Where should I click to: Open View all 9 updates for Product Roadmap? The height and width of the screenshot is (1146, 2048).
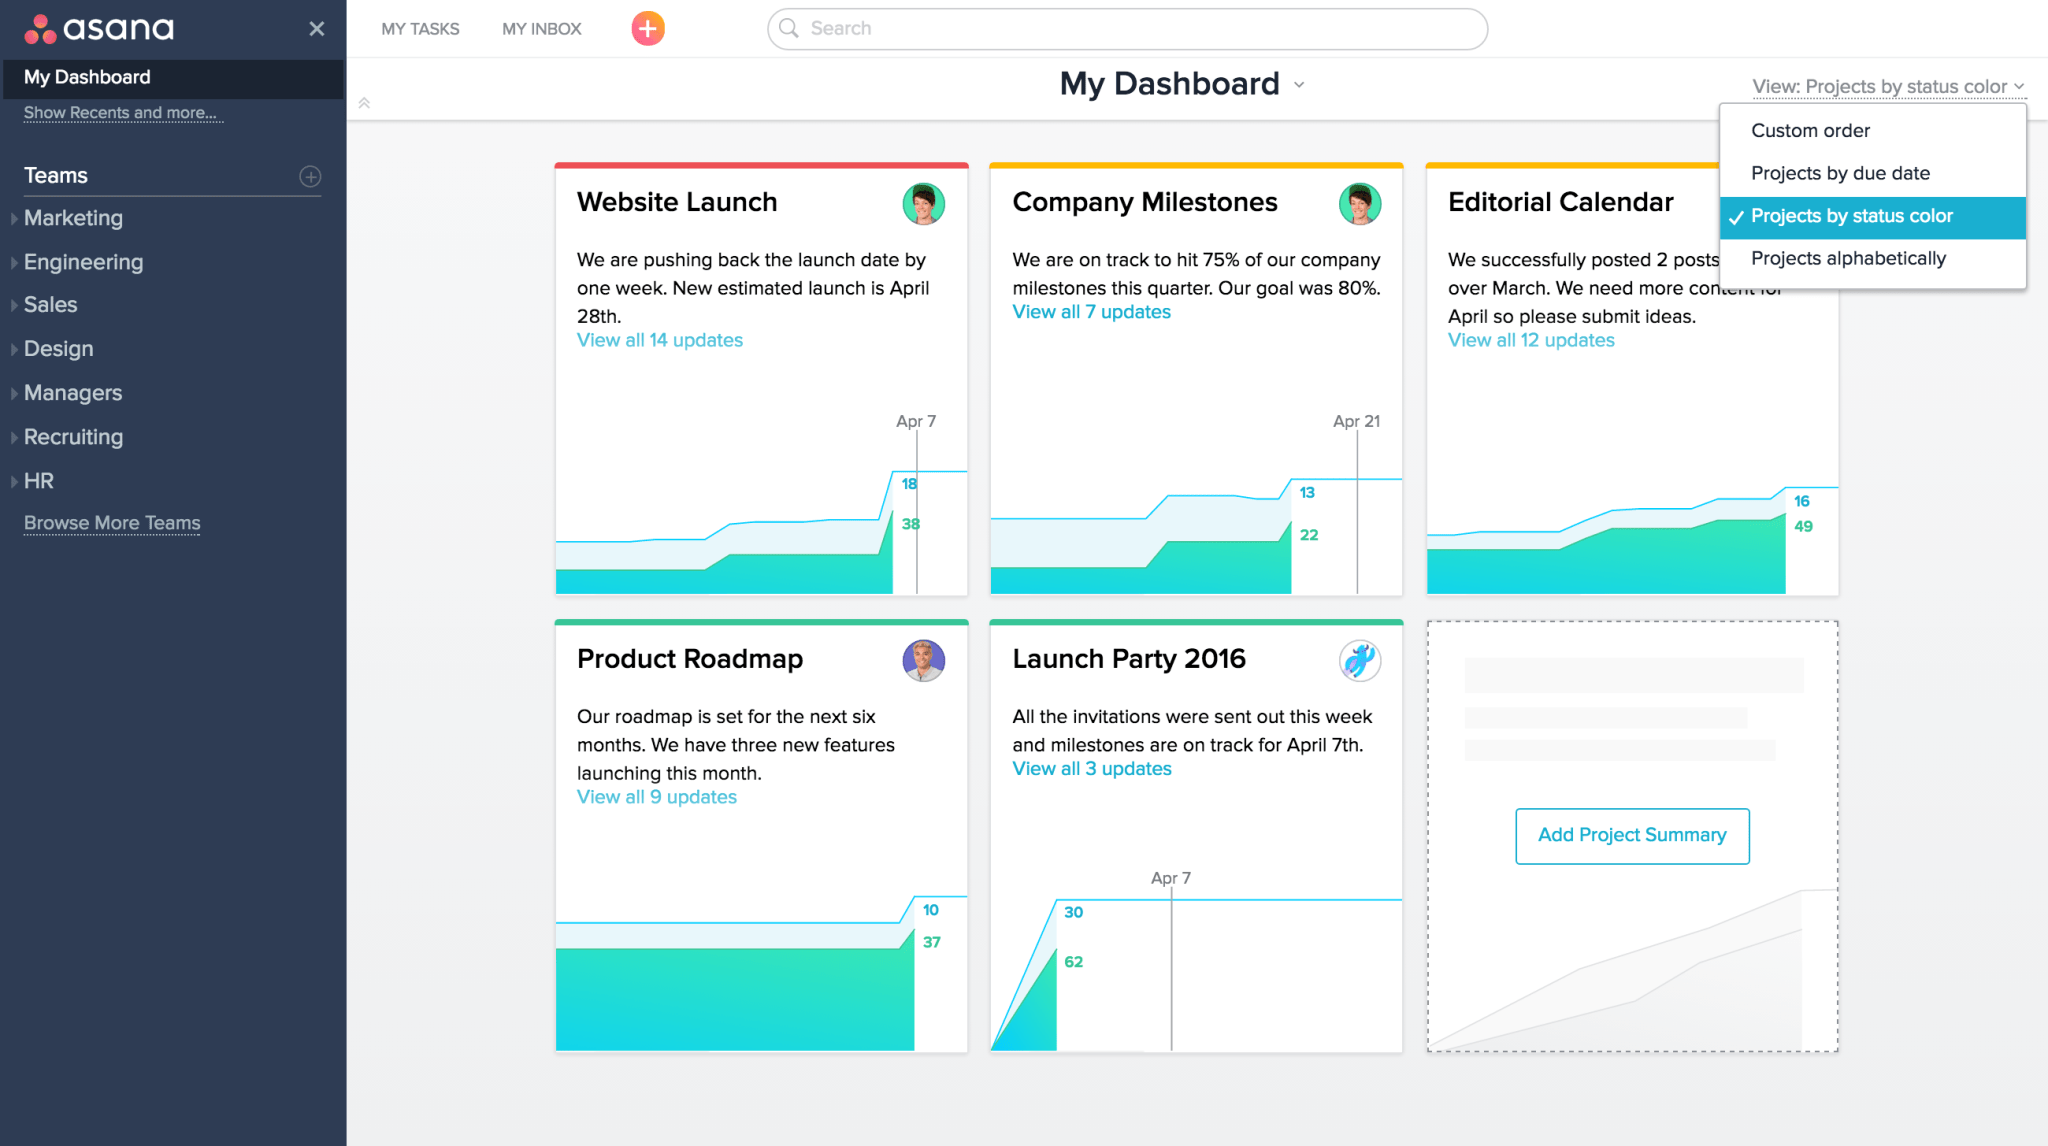(x=656, y=797)
